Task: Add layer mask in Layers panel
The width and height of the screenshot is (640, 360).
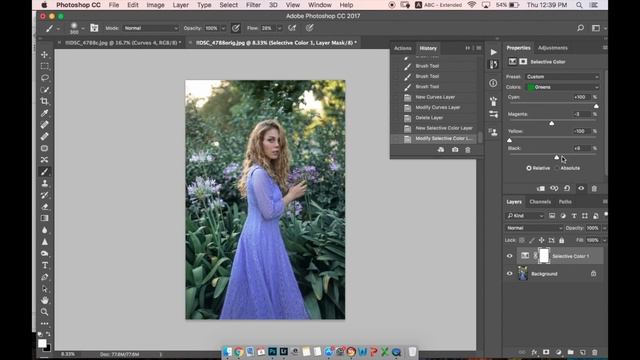Action: point(546,352)
